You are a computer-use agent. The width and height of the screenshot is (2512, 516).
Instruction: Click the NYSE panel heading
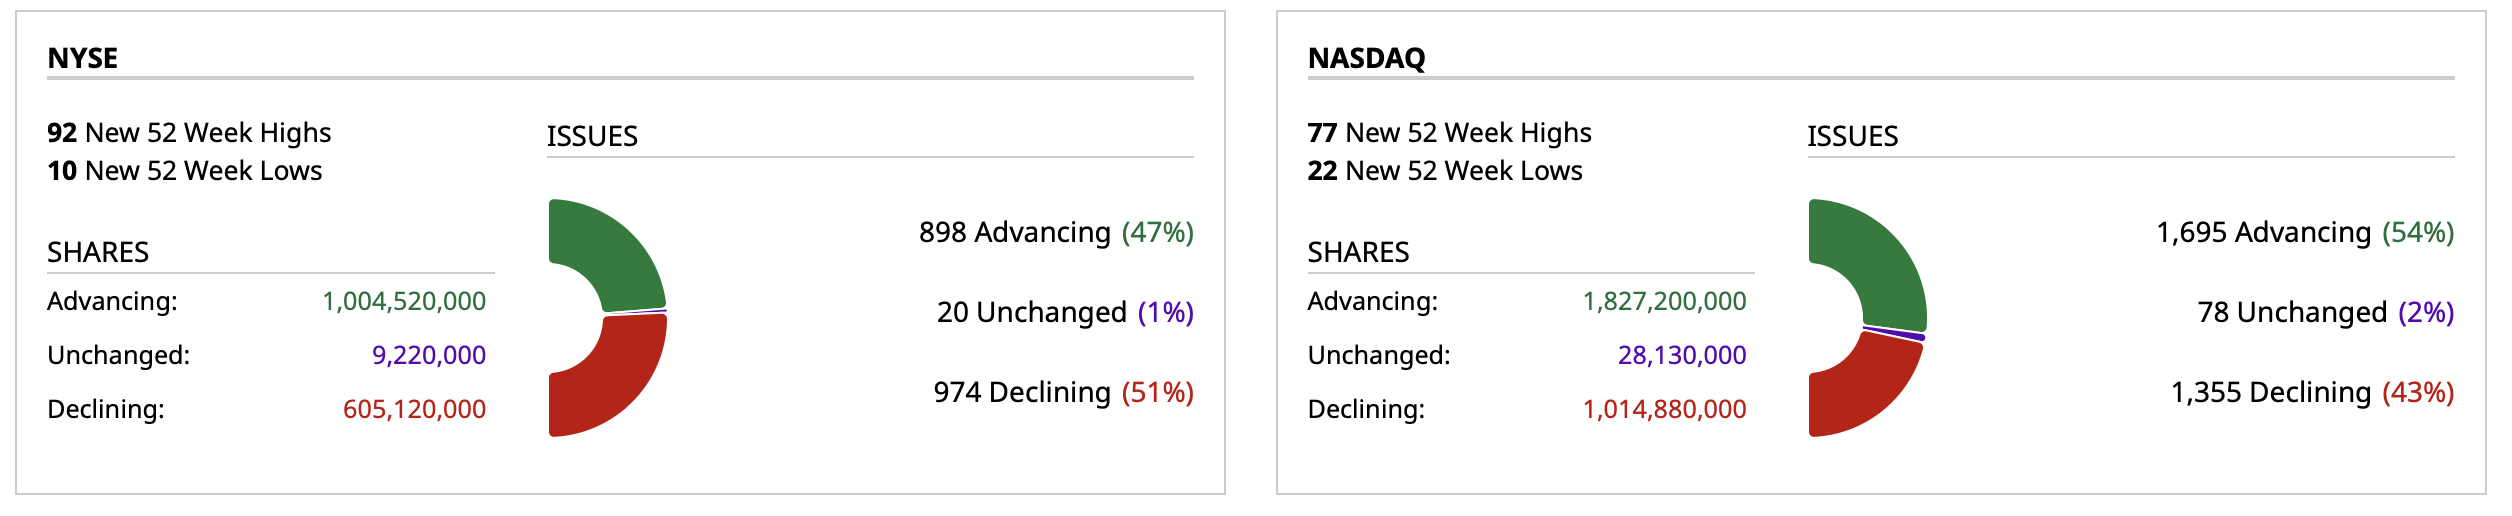pyautogui.click(x=83, y=58)
